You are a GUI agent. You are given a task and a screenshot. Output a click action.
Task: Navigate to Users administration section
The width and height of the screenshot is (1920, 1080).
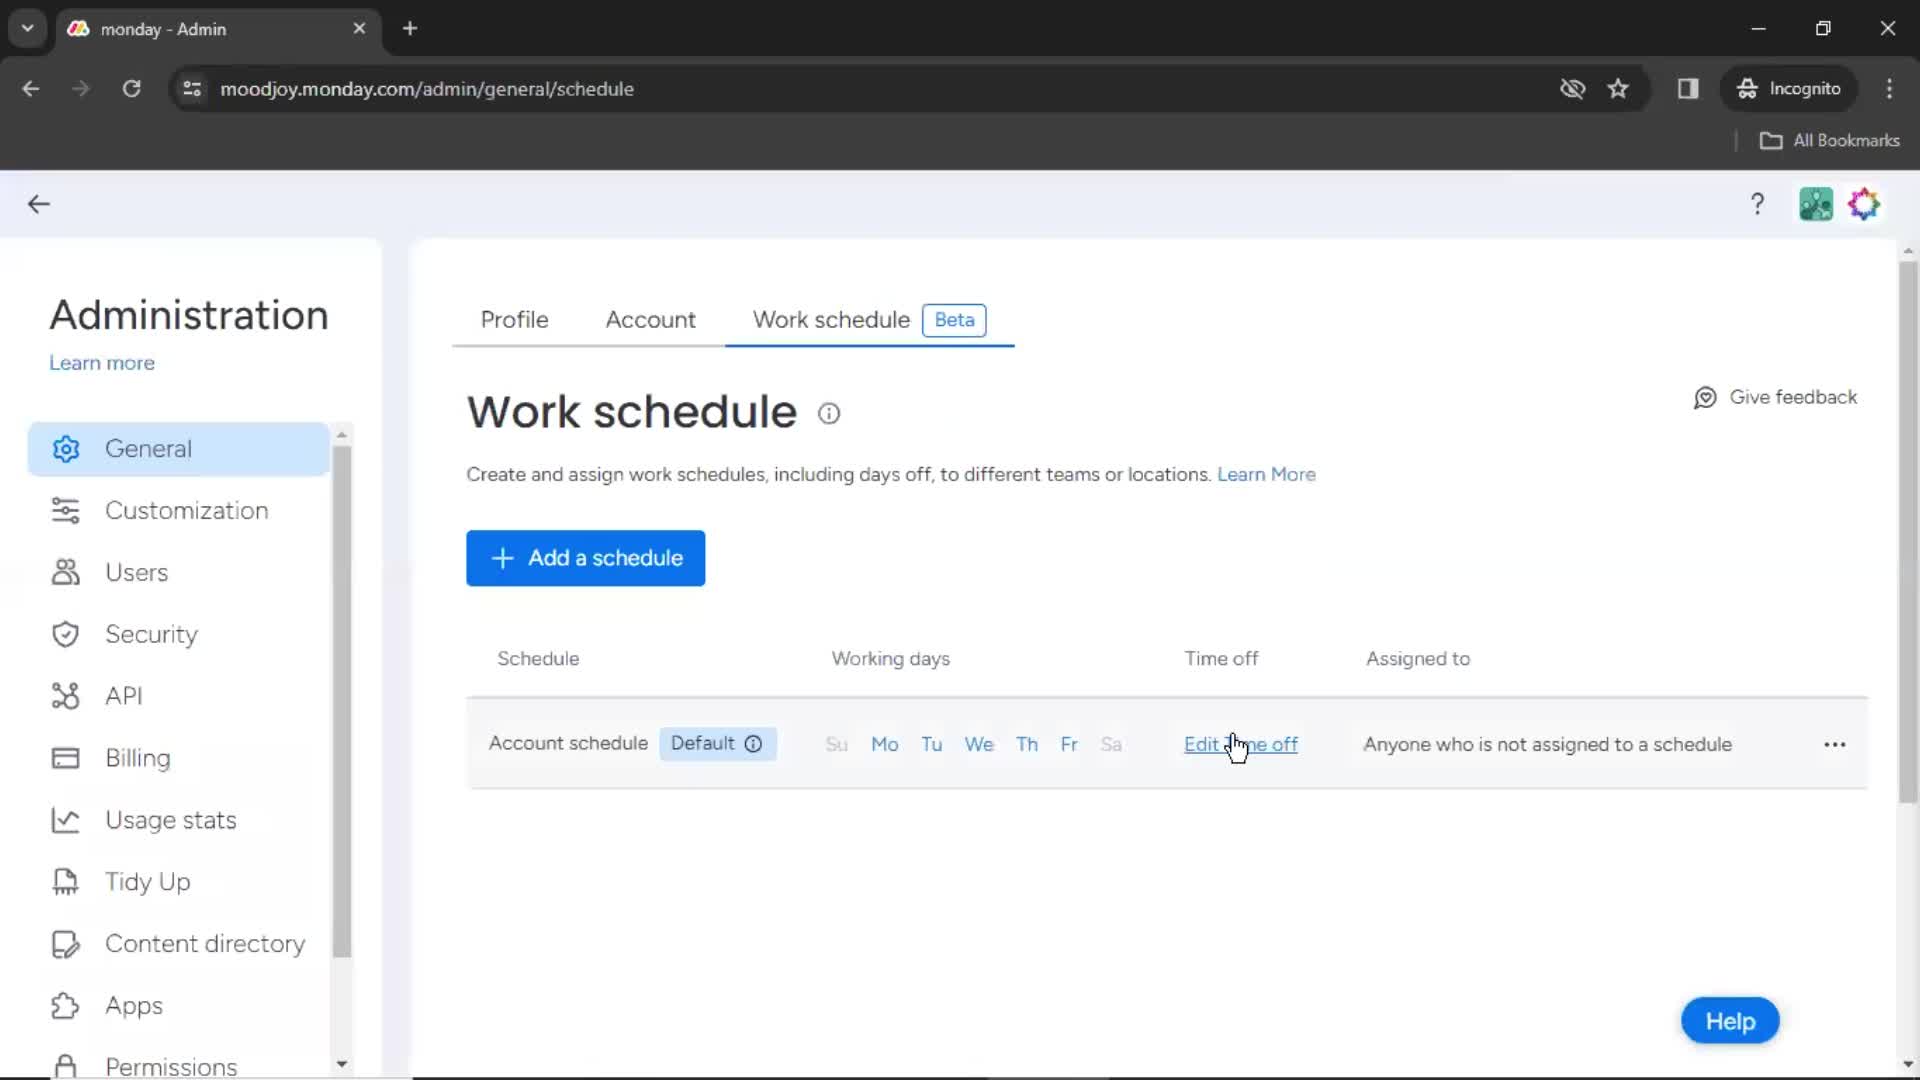tap(136, 572)
